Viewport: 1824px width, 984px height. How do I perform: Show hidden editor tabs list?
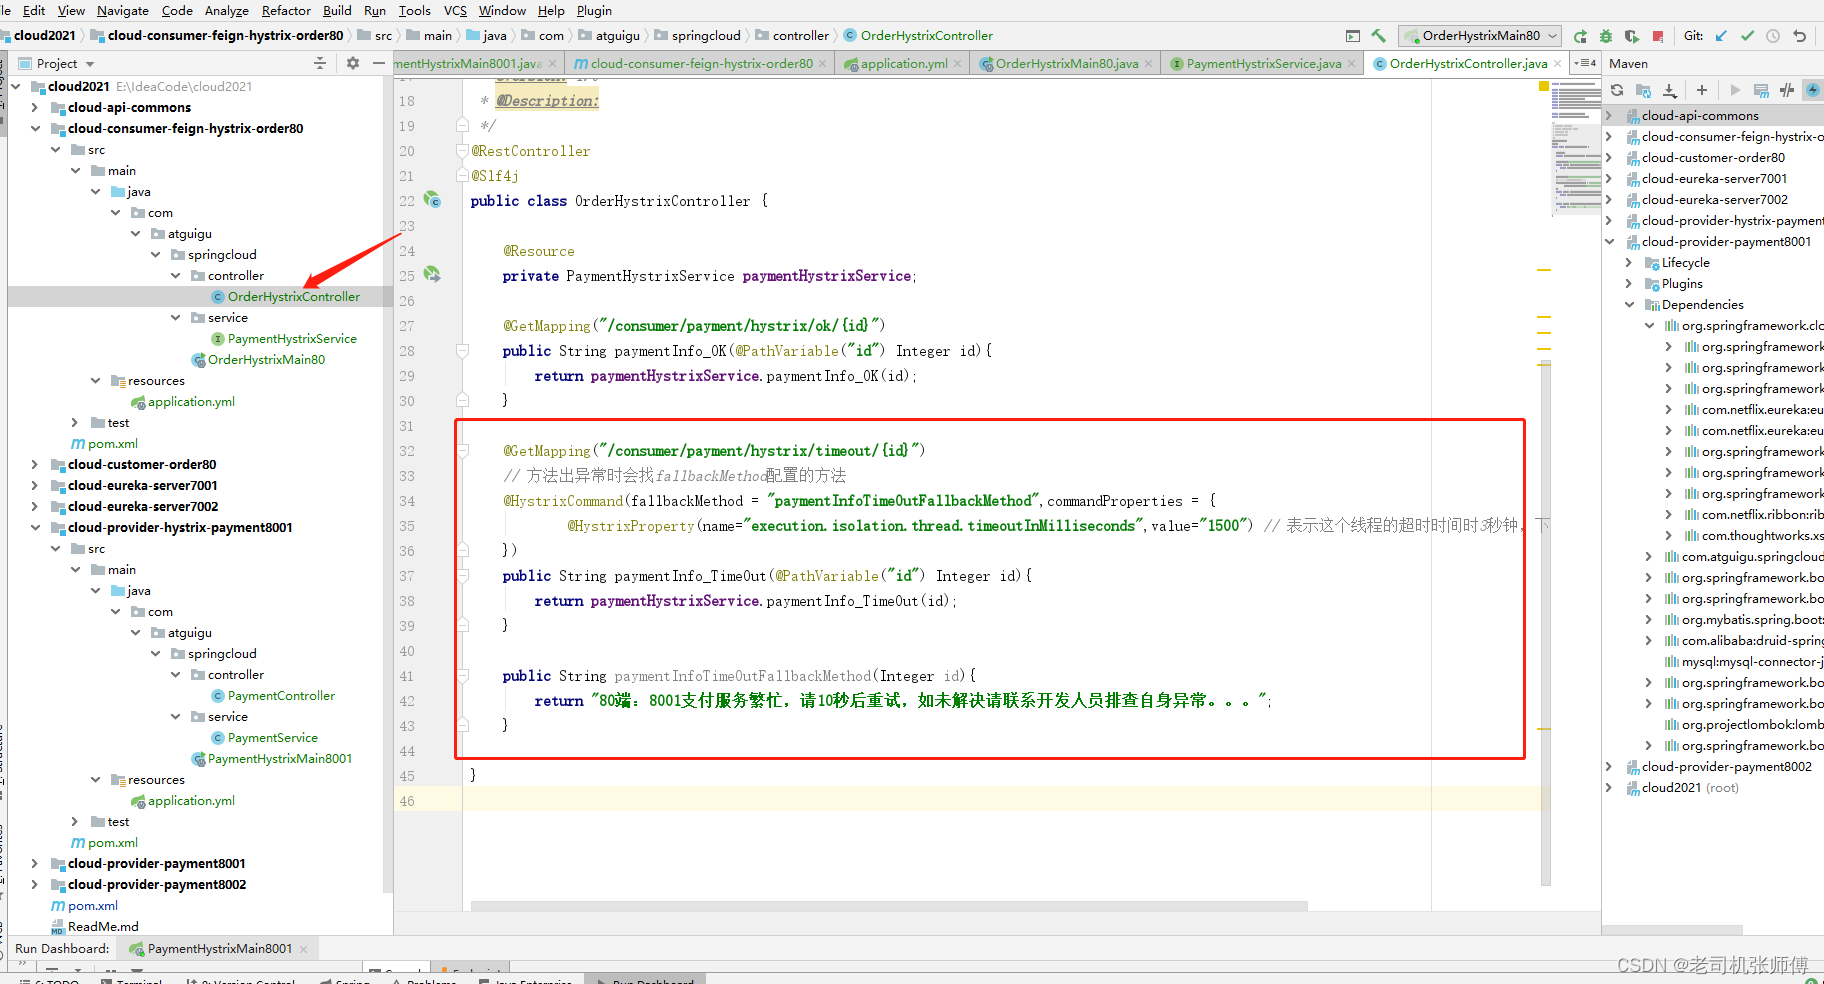coord(1584,63)
